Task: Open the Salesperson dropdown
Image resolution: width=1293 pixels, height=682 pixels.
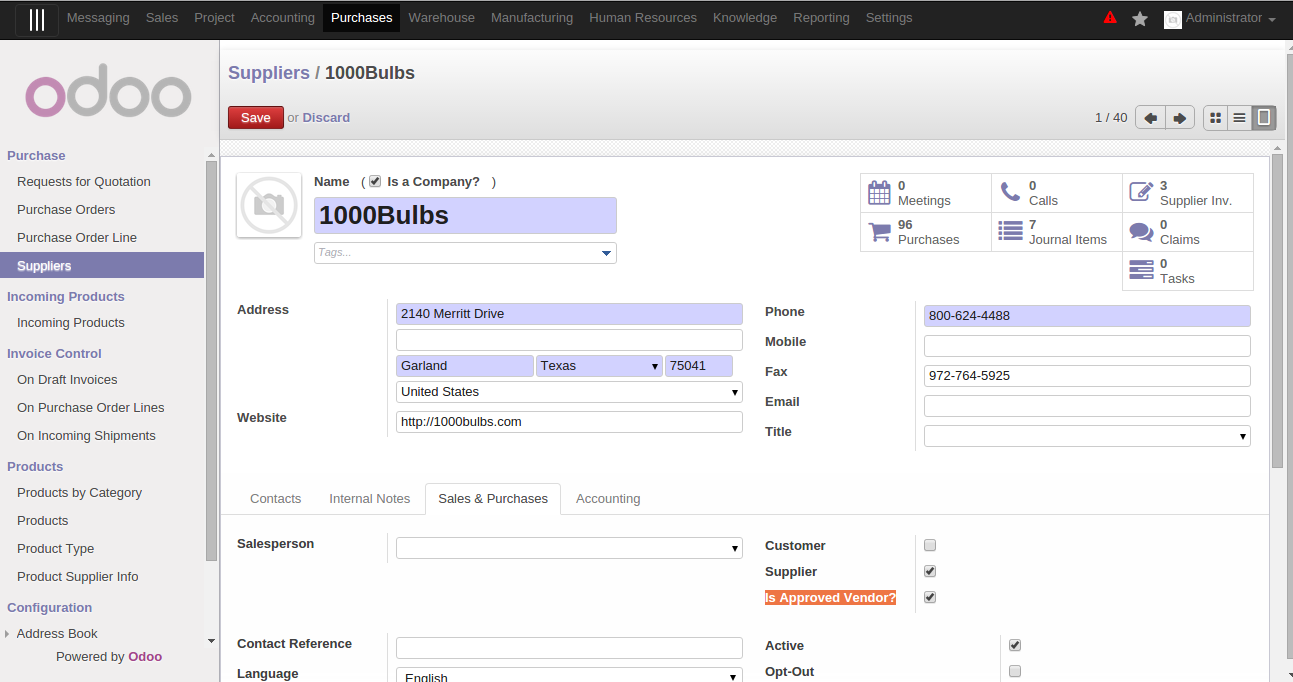Action: [x=569, y=548]
